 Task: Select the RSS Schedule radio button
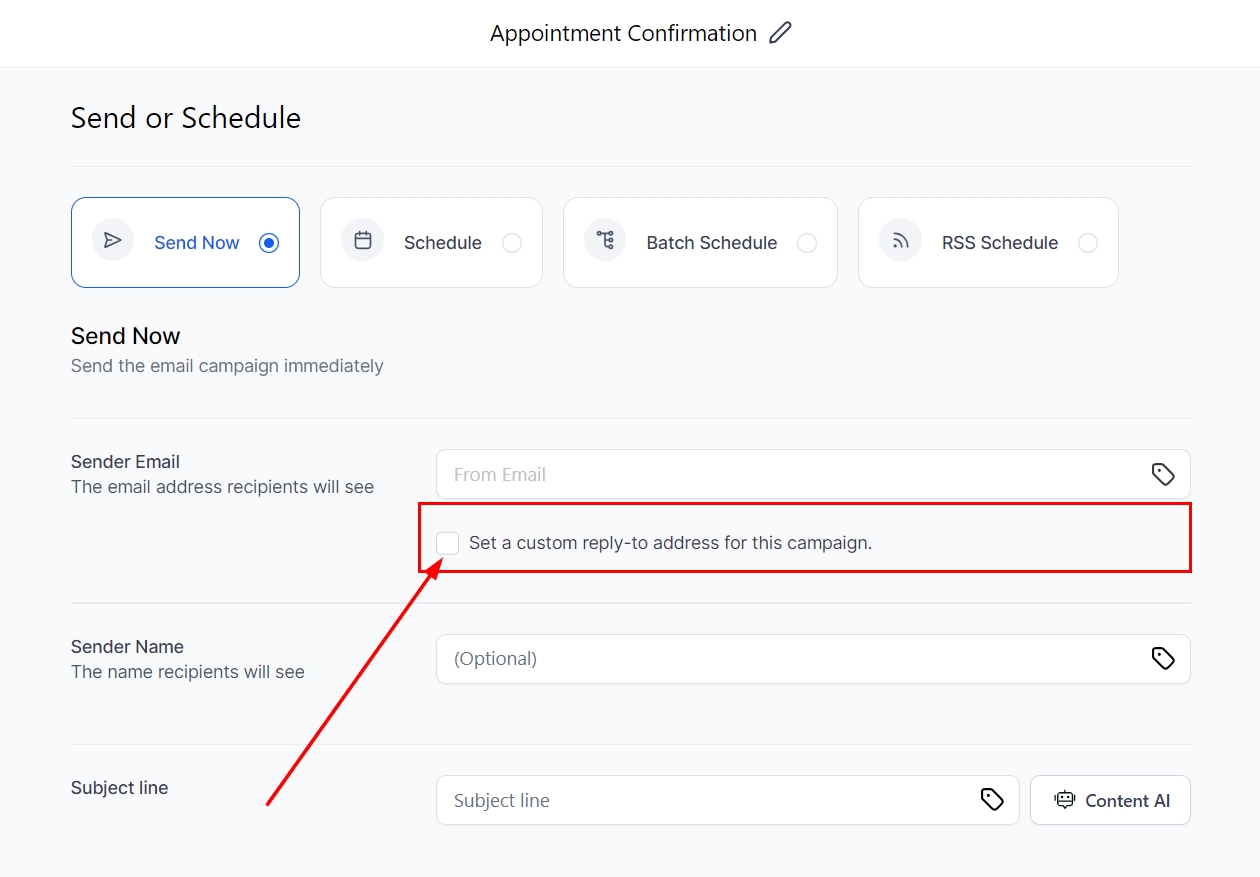click(x=1088, y=243)
